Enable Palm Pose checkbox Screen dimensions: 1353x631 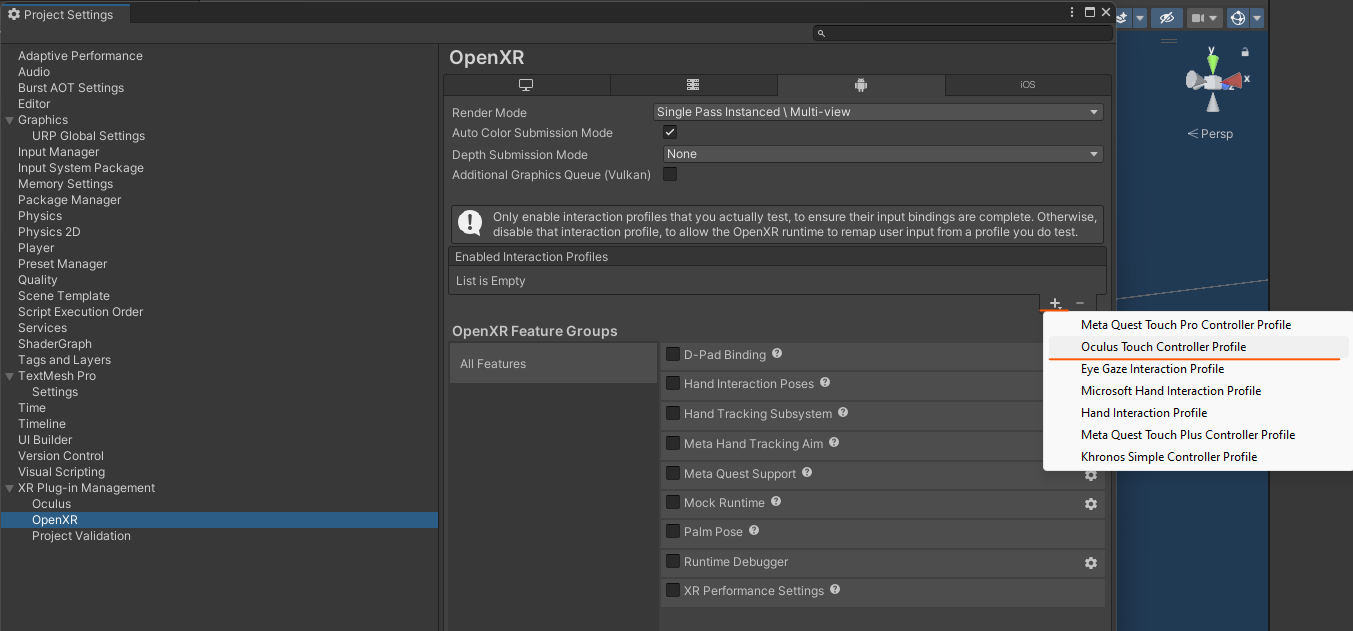click(673, 531)
